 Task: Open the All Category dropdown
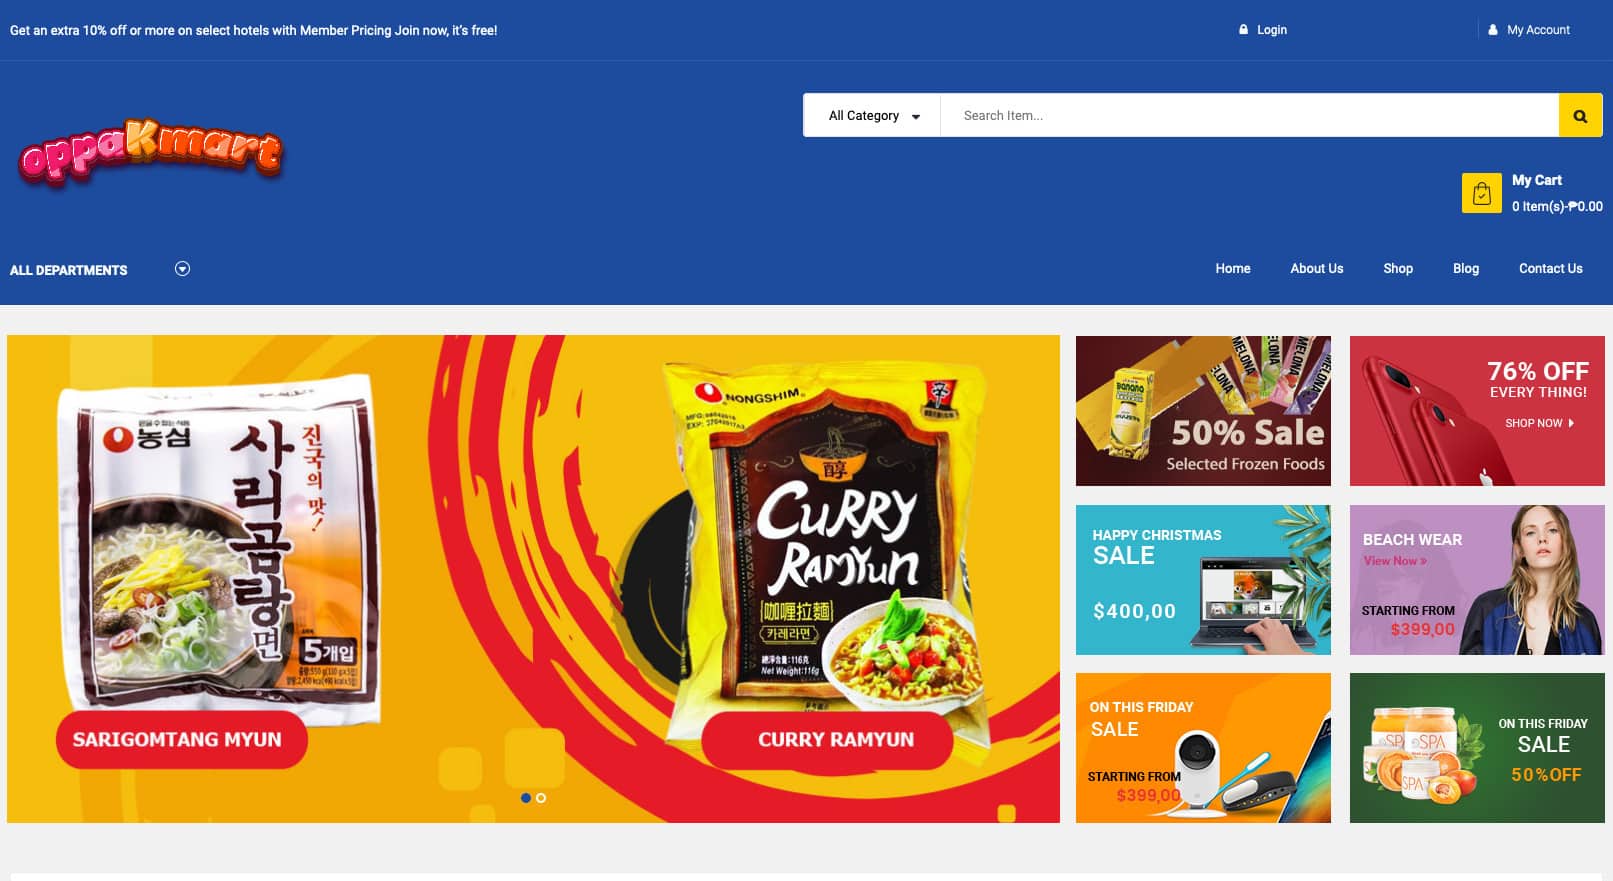873,116
